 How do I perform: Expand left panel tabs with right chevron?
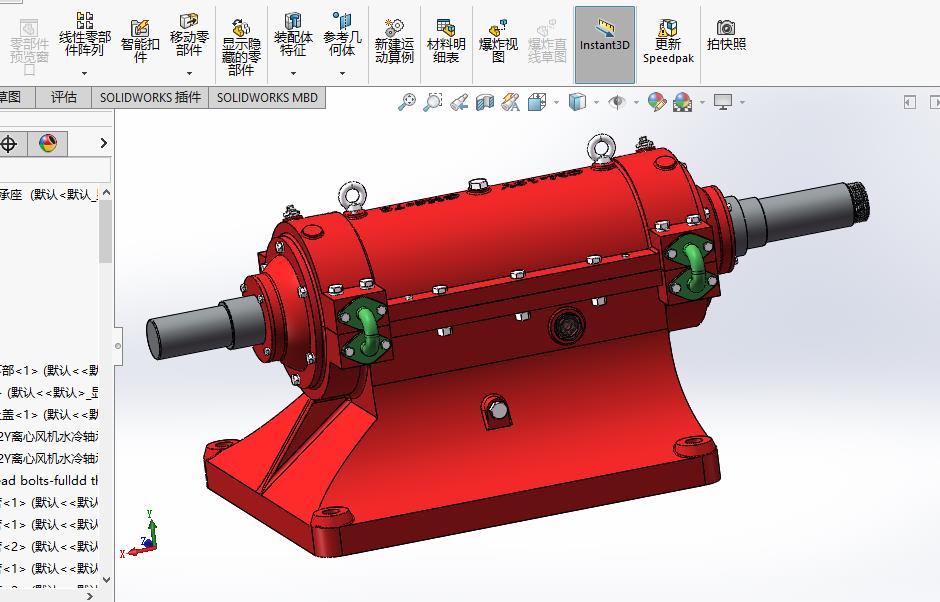103,143
